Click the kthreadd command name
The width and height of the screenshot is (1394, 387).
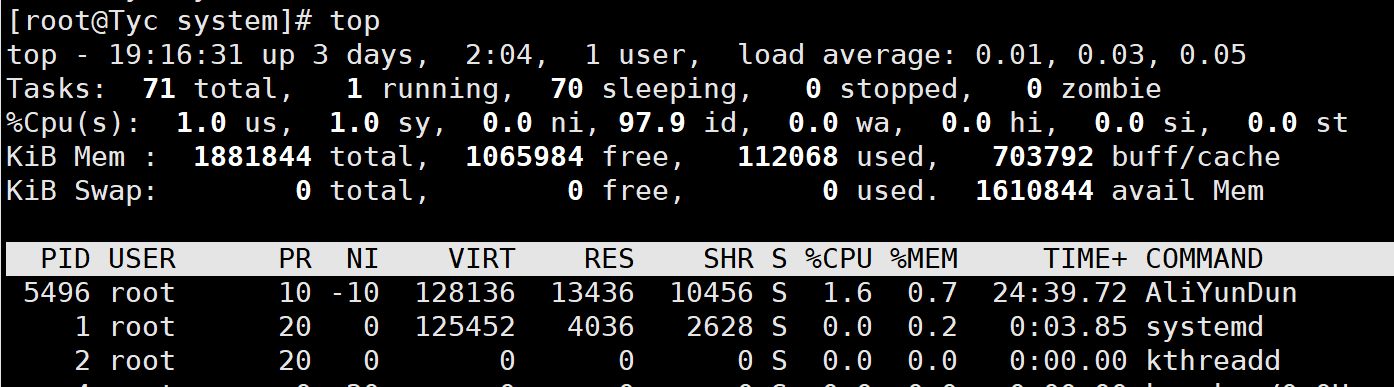(1212, 361)
